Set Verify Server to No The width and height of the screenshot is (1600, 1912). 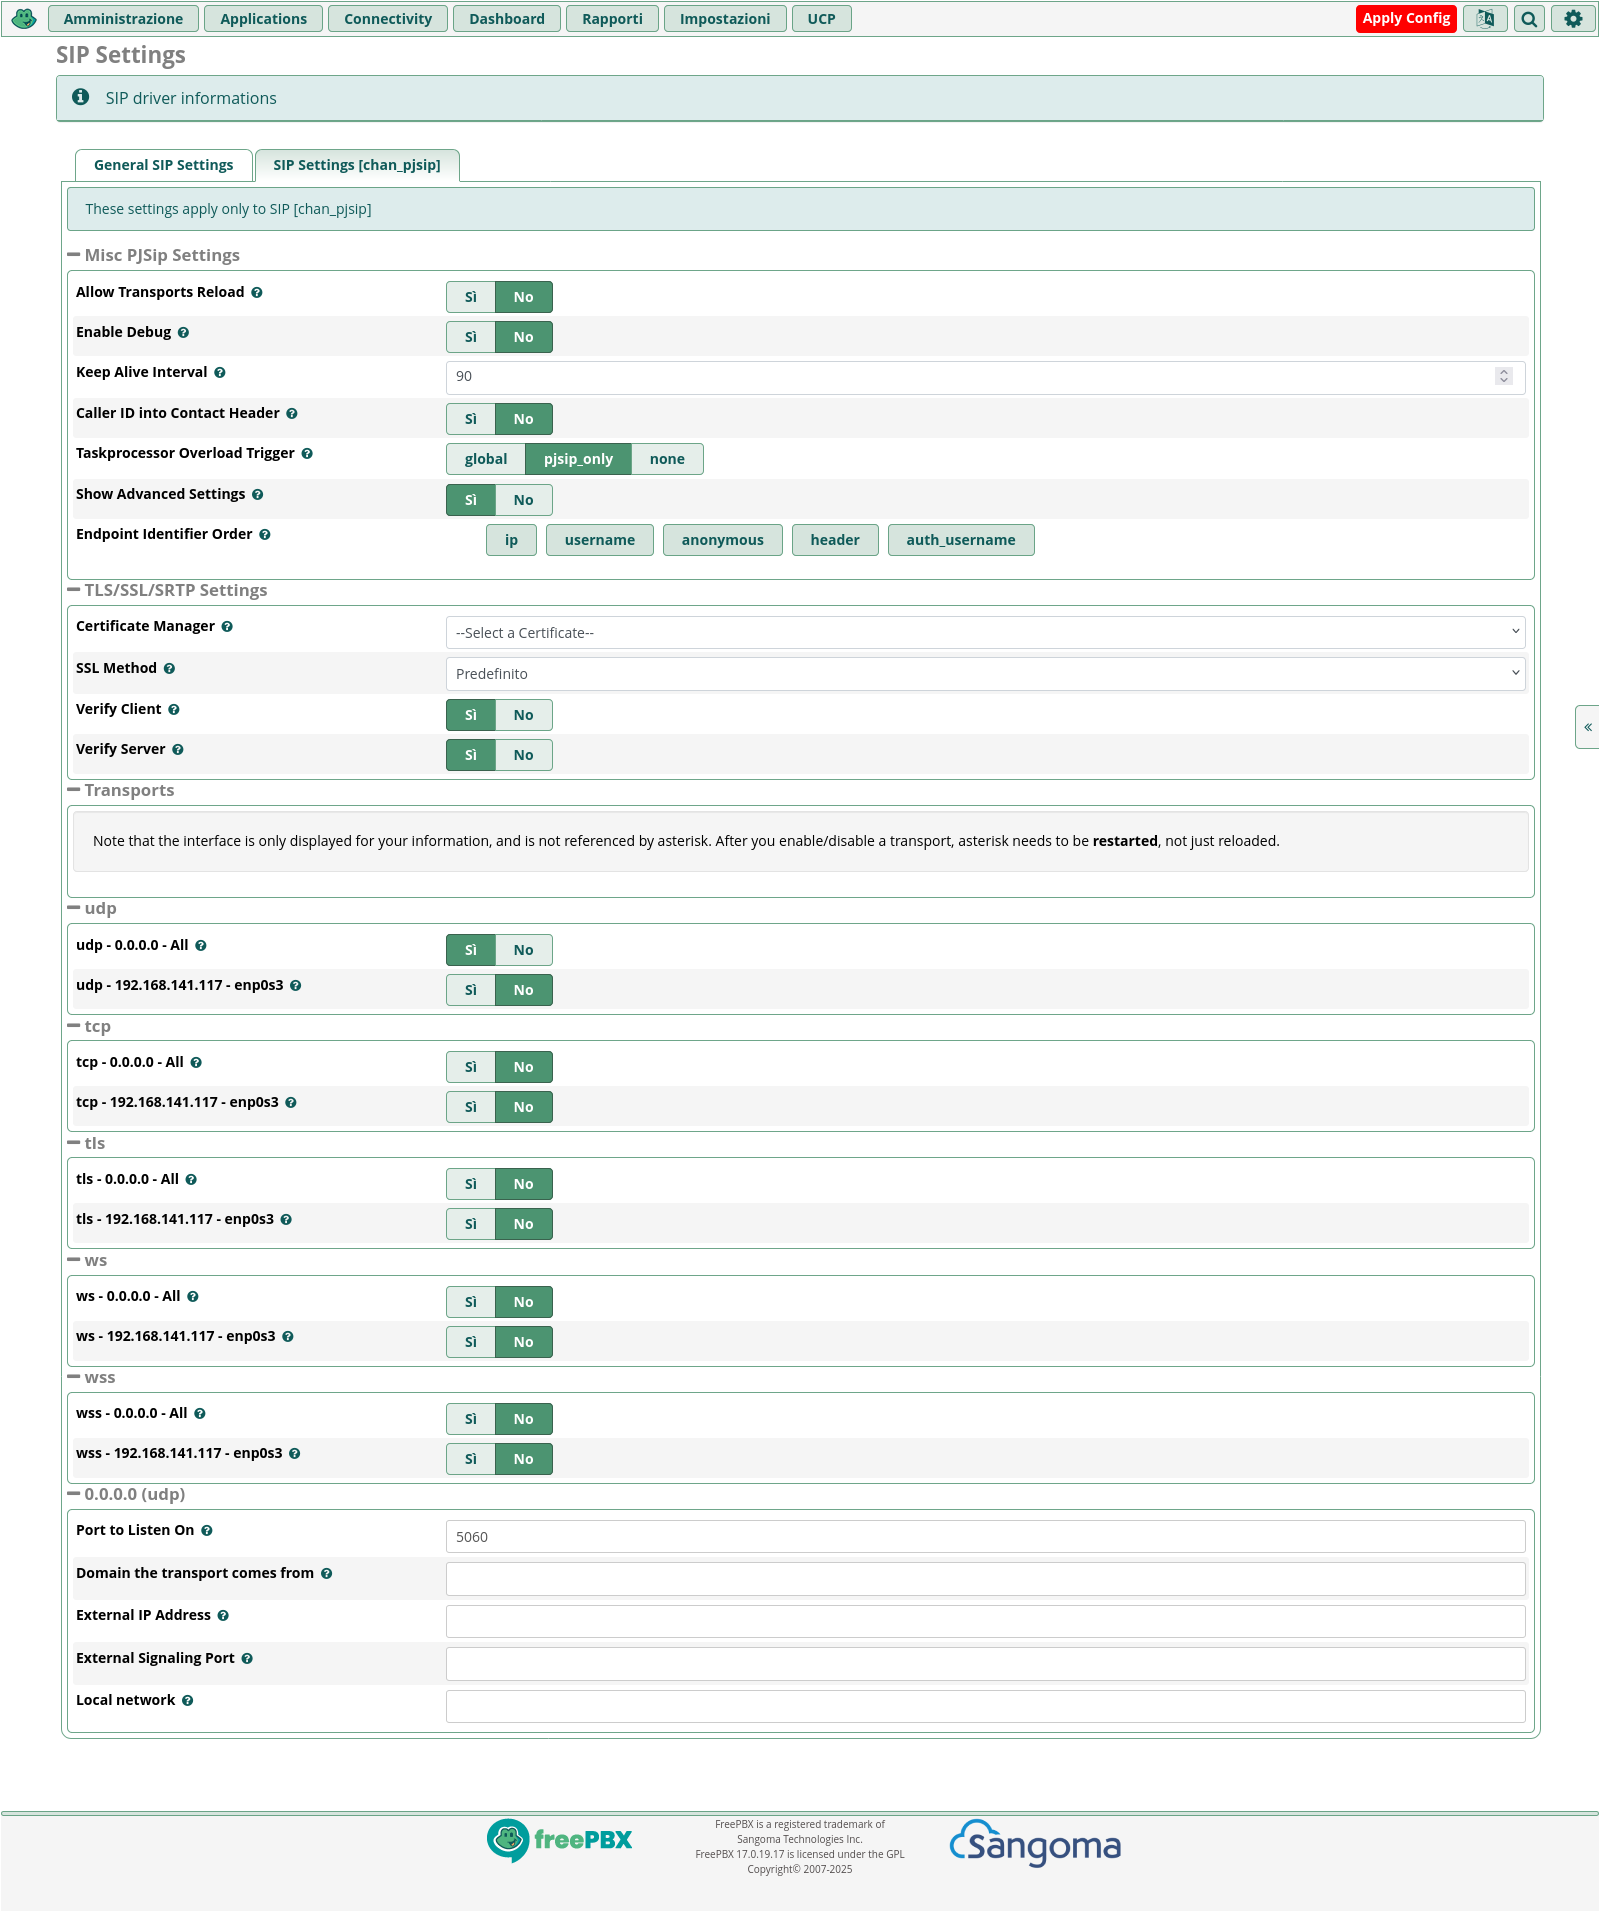[x=524, y=755]
